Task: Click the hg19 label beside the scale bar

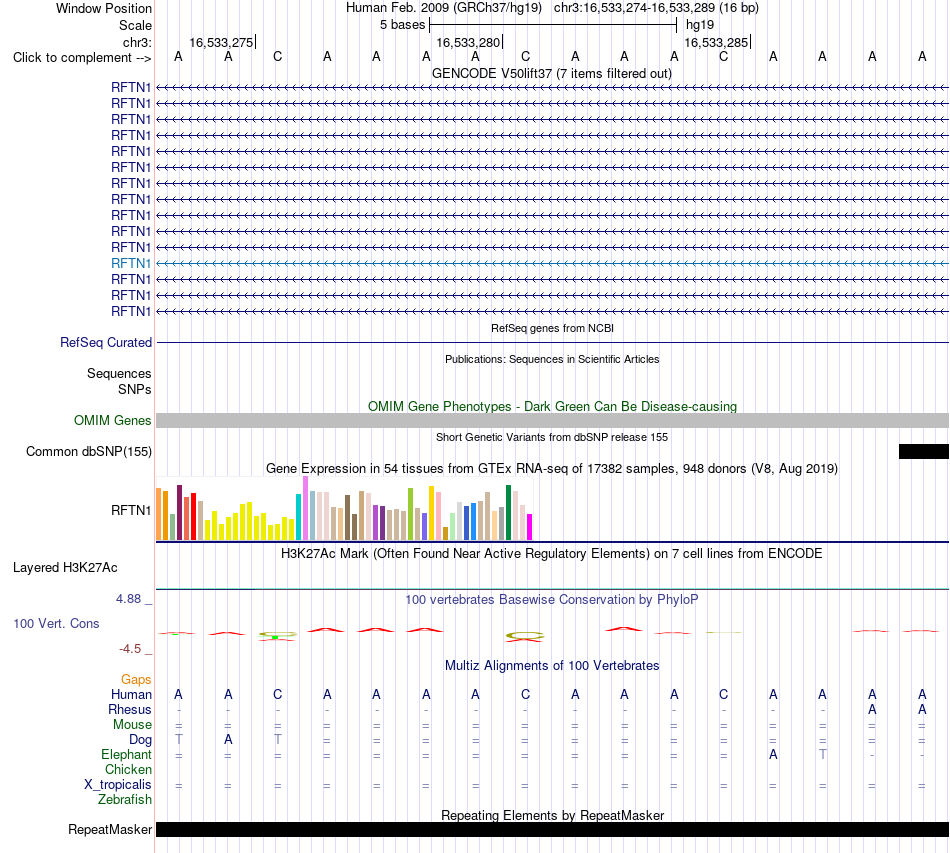Action: tap(700, 25)
